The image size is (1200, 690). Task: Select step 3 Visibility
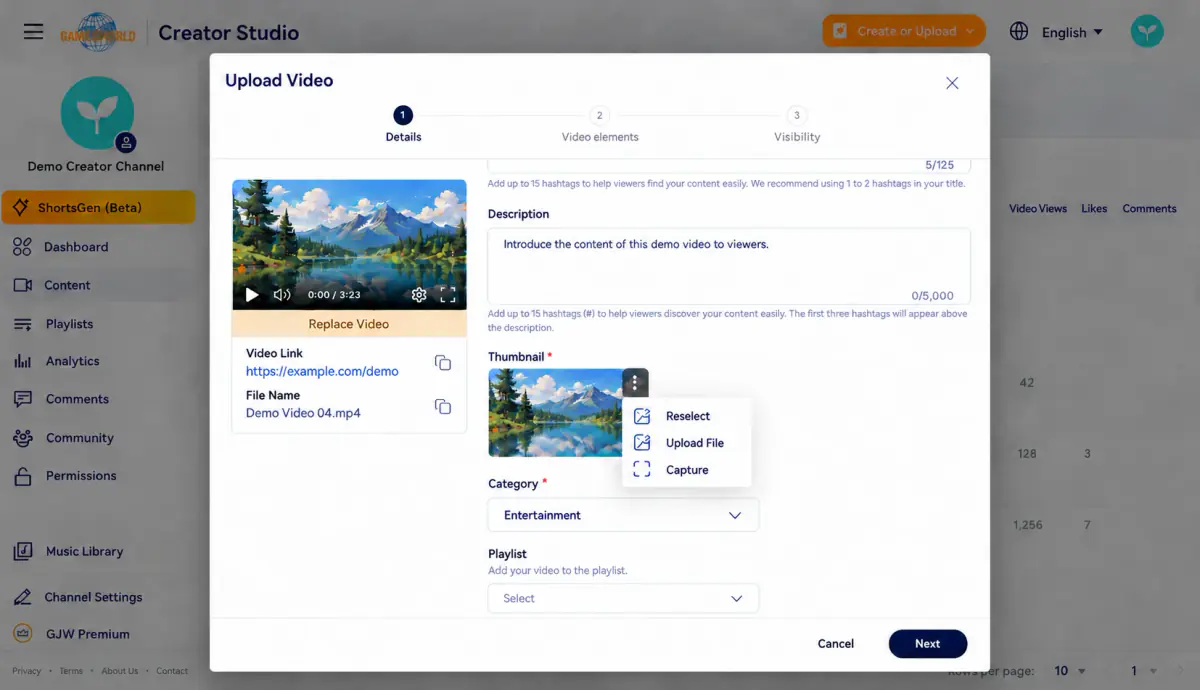796,125
